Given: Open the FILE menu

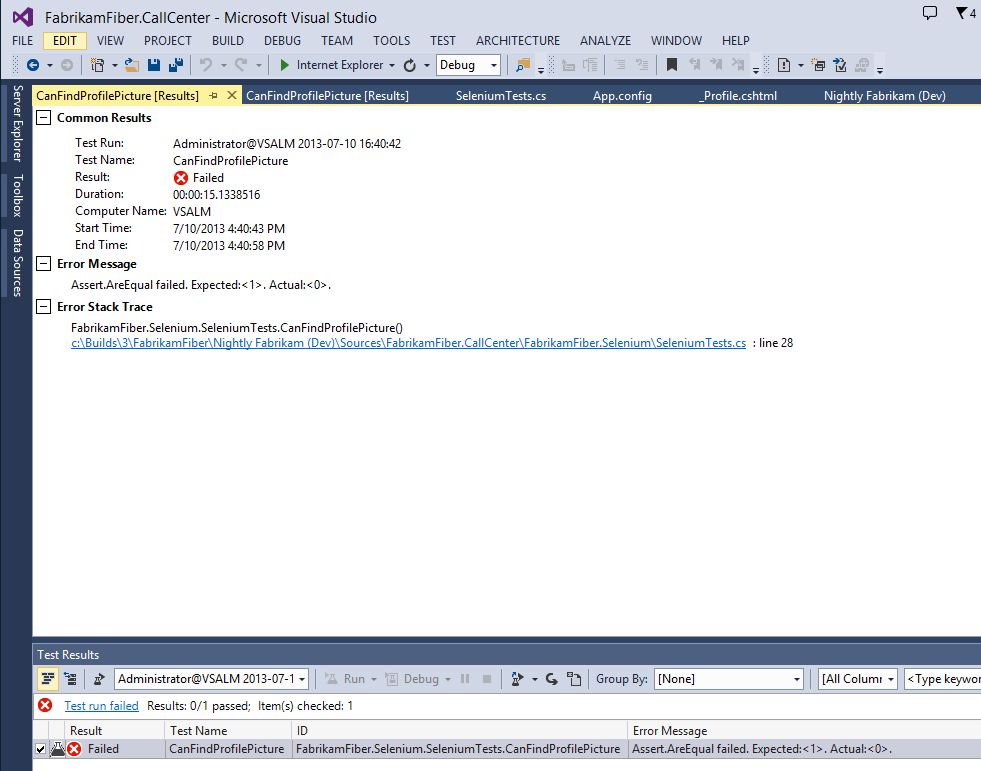Looking at the screenshot, I should [23, 41].
